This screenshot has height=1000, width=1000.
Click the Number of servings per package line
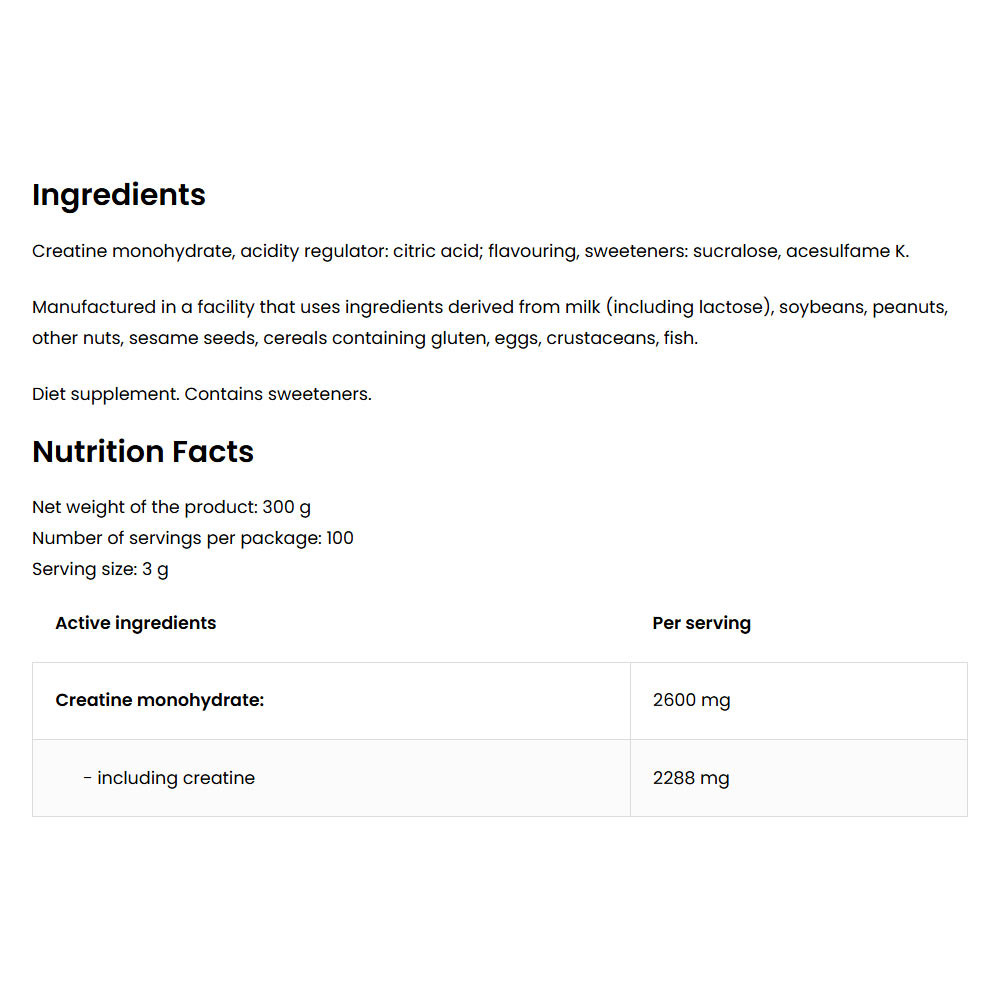coord(192,538)
